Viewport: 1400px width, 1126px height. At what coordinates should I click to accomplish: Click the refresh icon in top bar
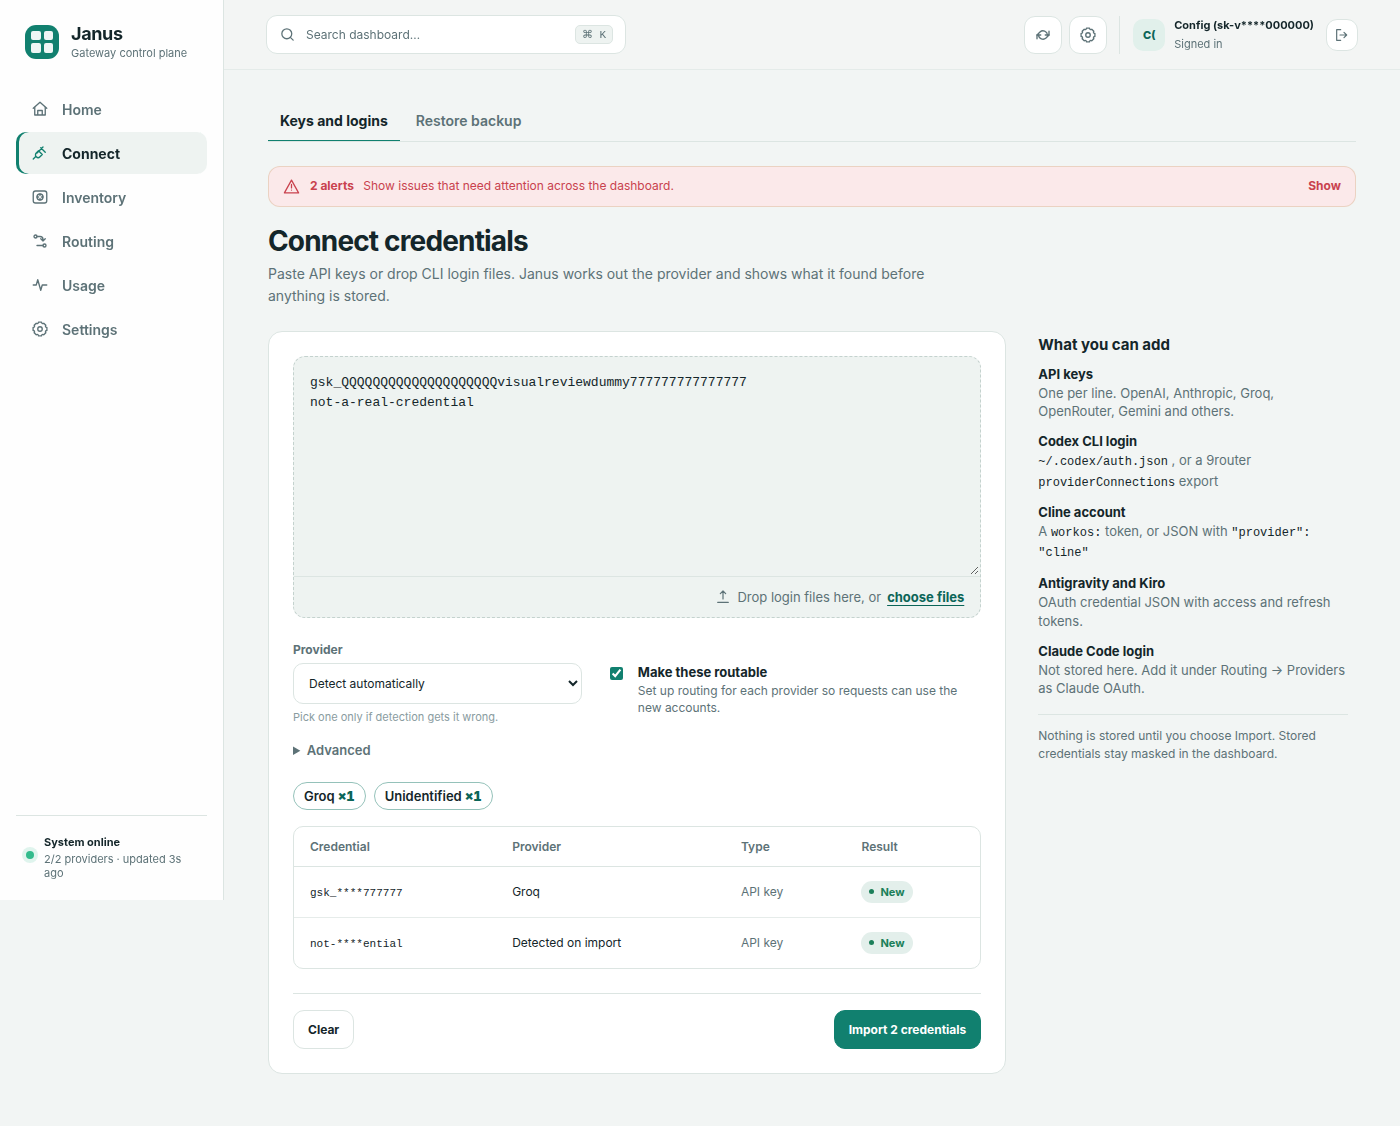[x=1043, y=35]
